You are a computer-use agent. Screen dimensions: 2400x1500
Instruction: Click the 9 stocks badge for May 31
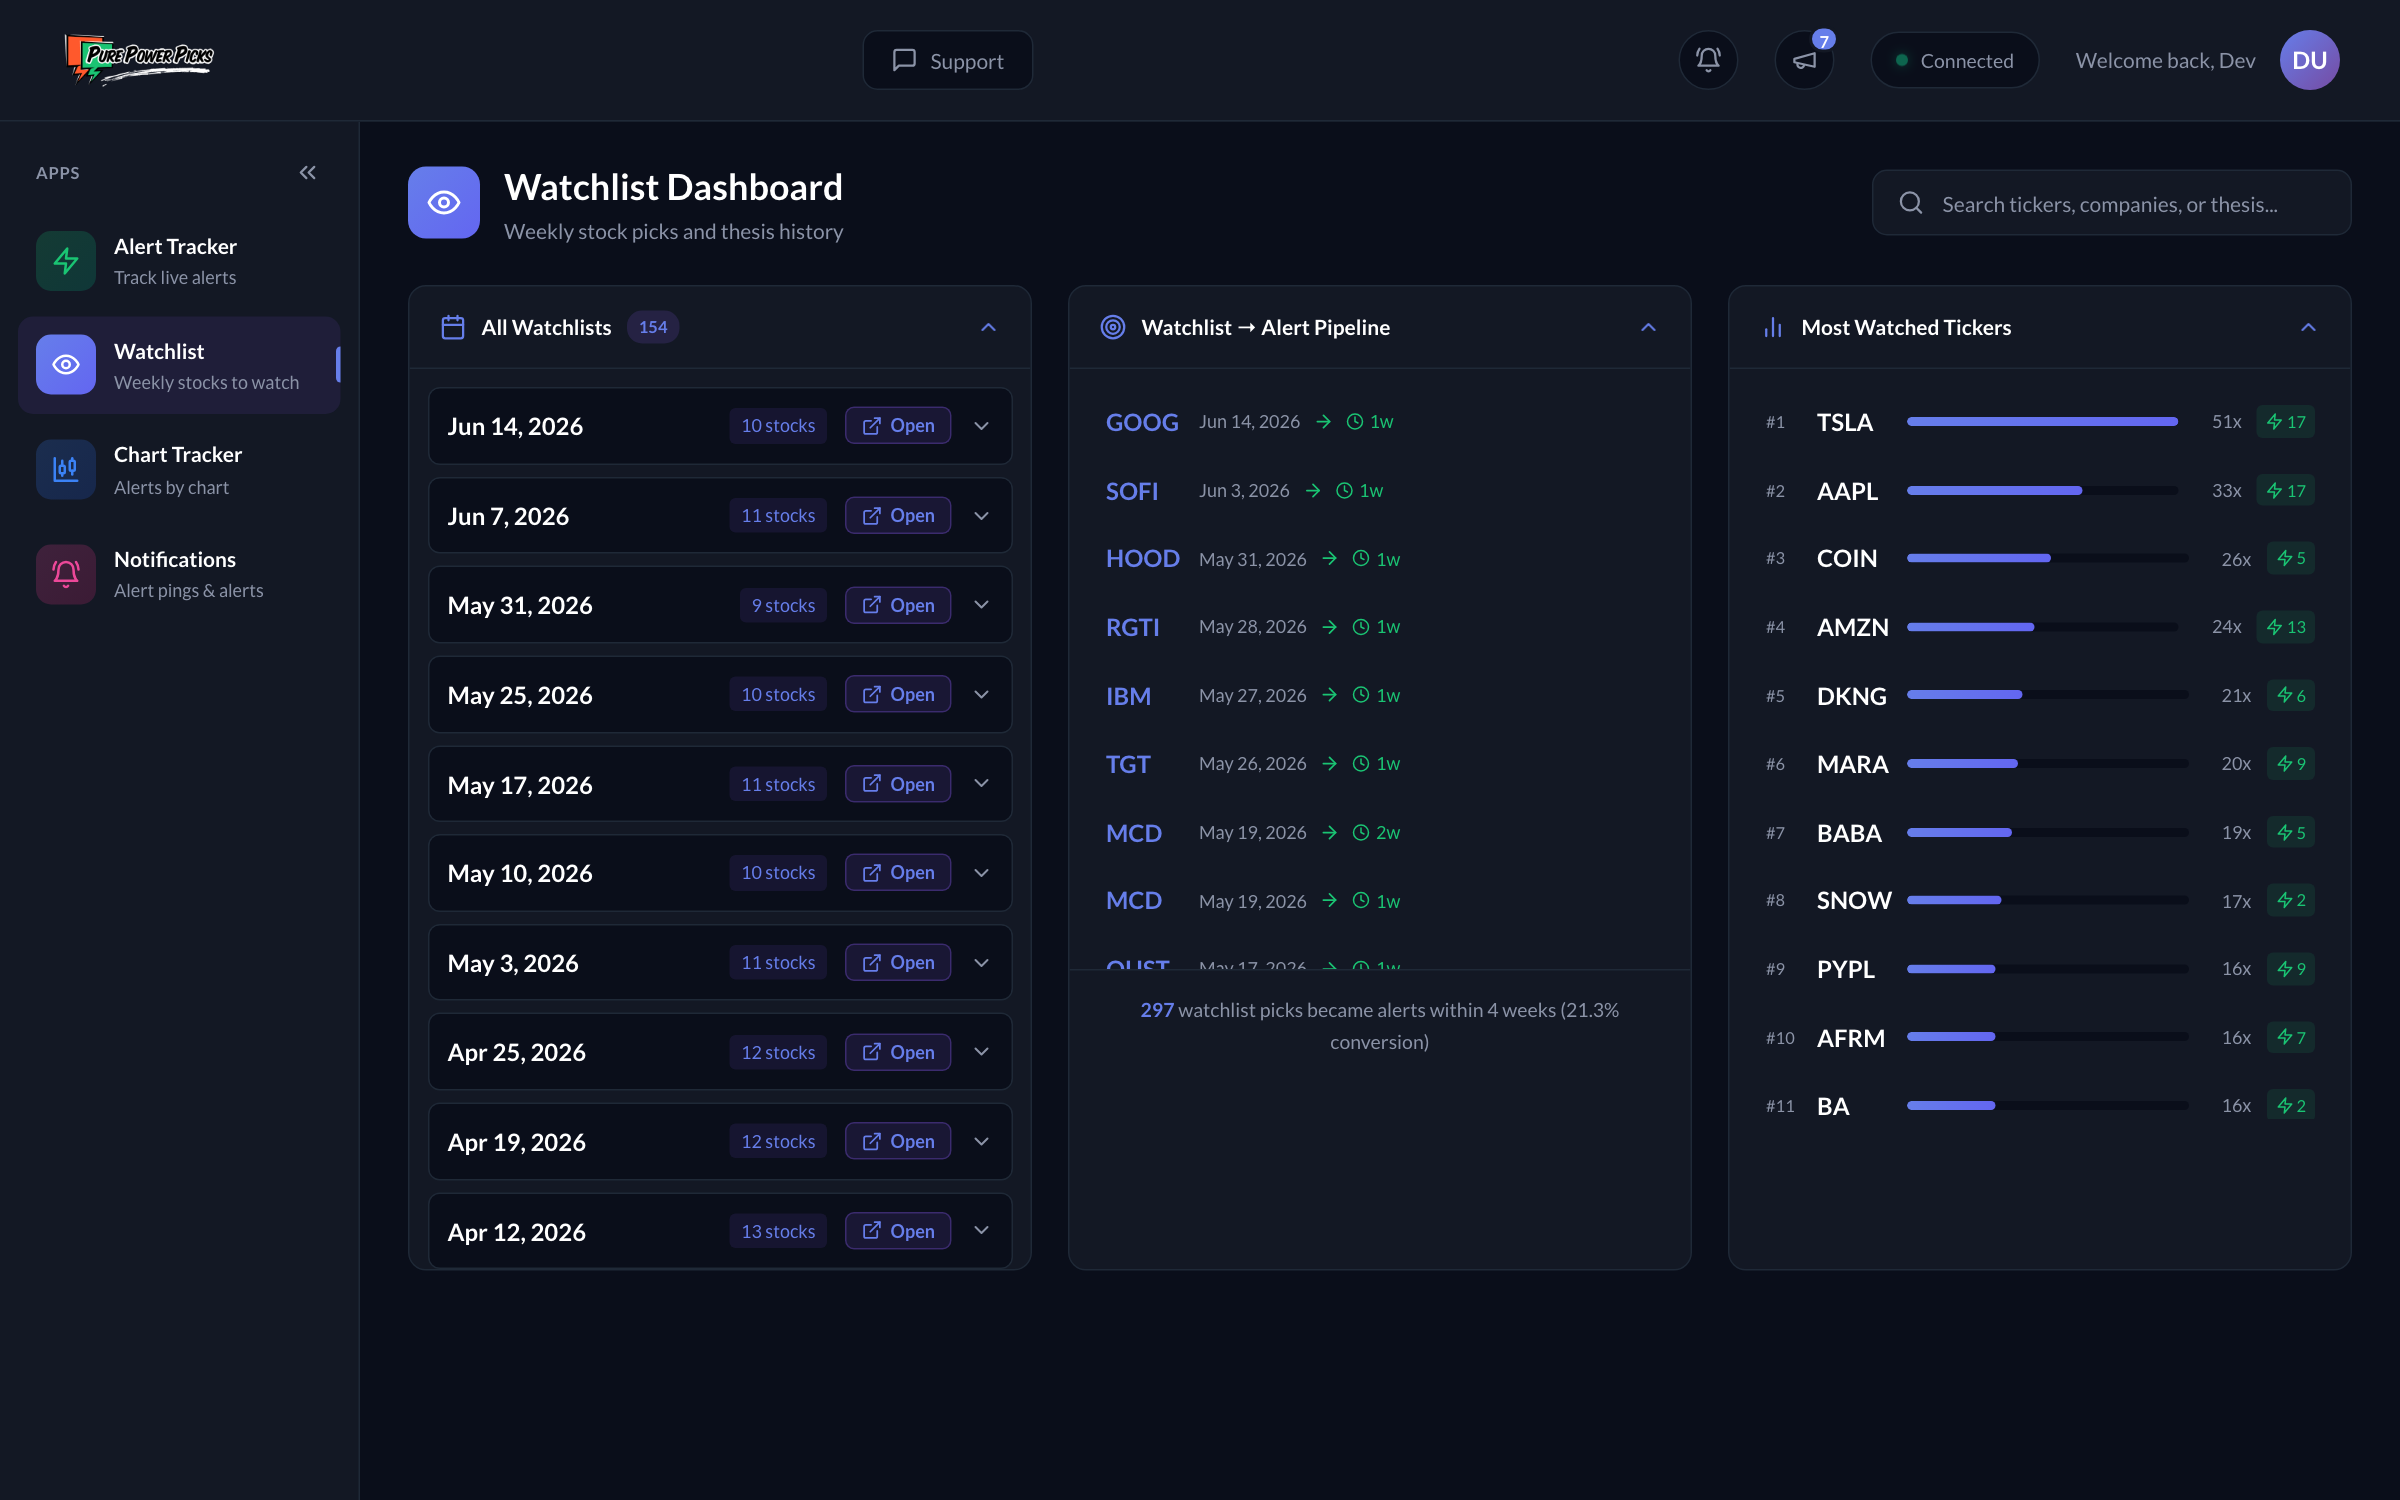tap(783, 605)
